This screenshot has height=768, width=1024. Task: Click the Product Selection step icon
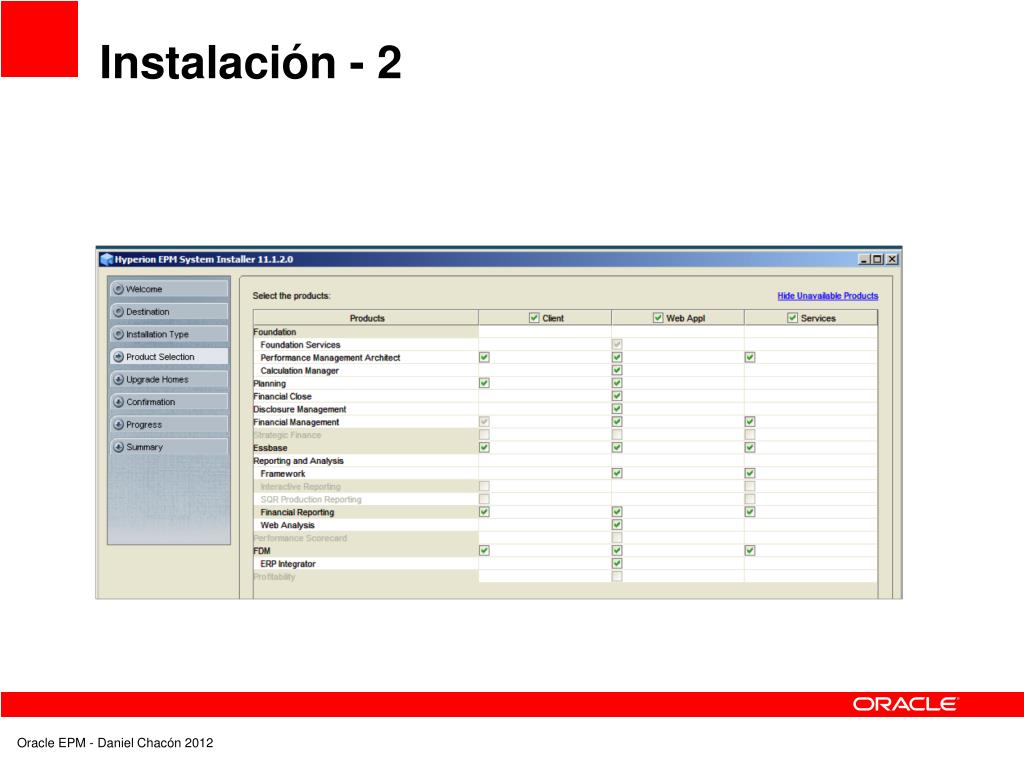pyautogui.click(x=118, y=357)
